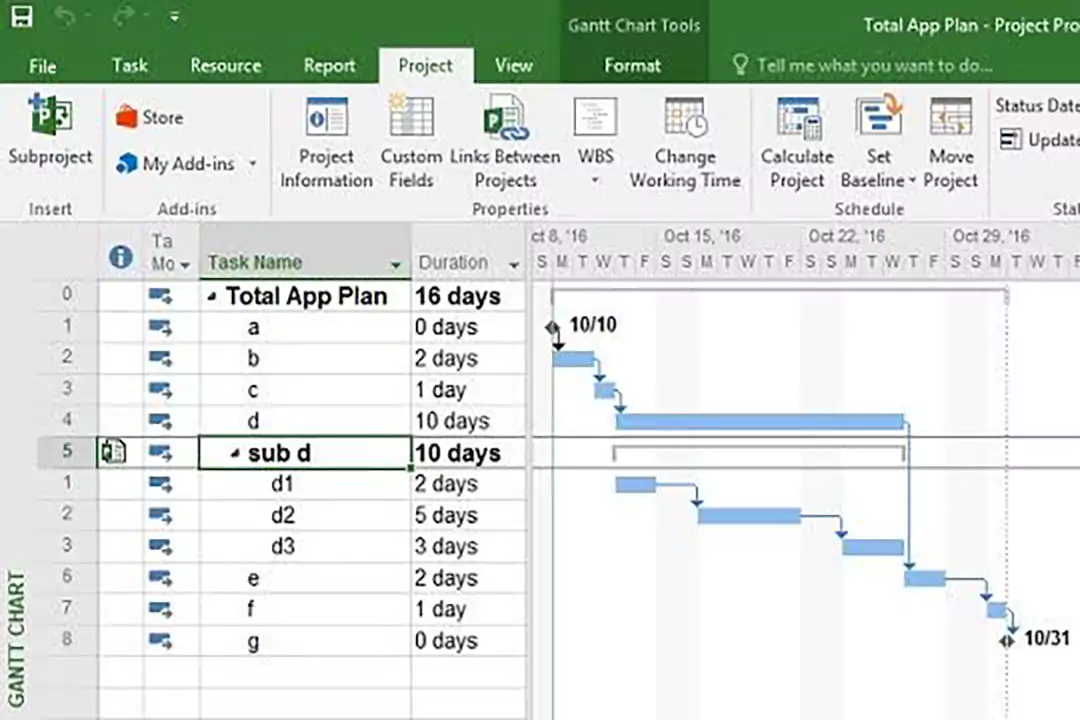Click the '3 days' duration cell of d3

[x=468, y=546]
